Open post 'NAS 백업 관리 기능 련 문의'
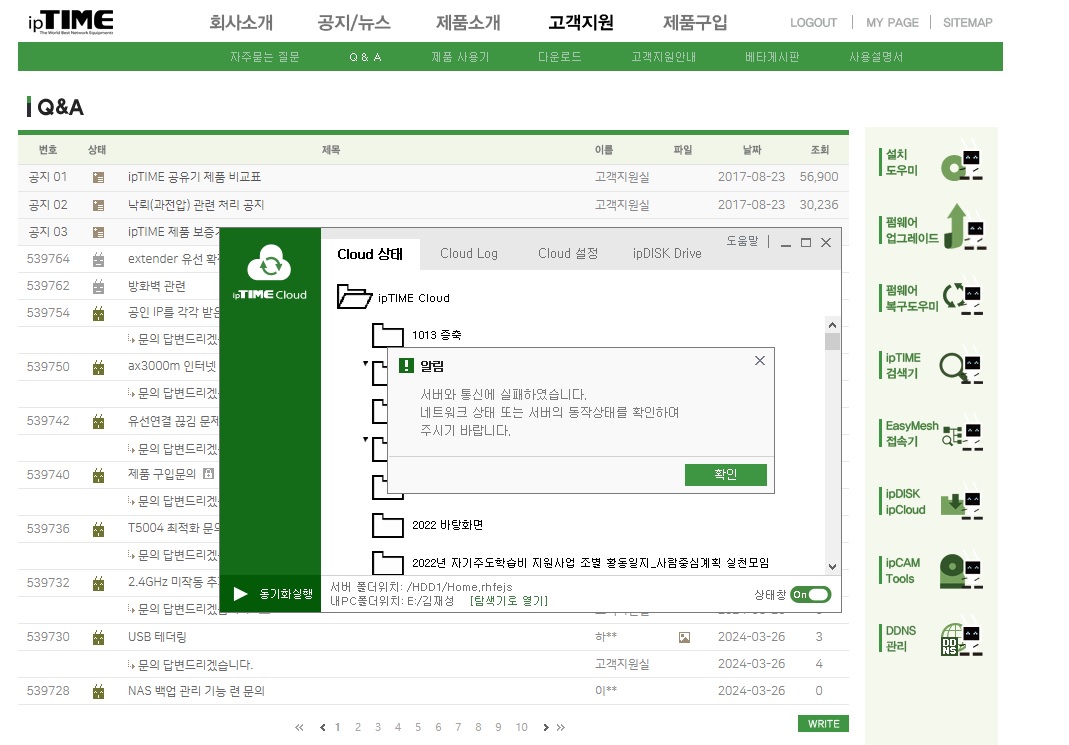The height and width of the screenshot is (745, 1069). [196, 691]
